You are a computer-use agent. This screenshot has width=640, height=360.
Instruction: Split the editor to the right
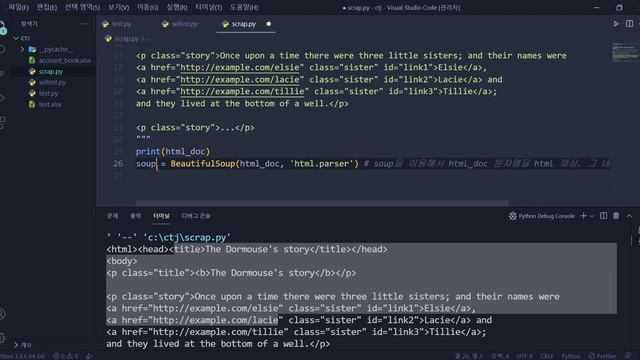pyautogui.click(x=629, y=24)
